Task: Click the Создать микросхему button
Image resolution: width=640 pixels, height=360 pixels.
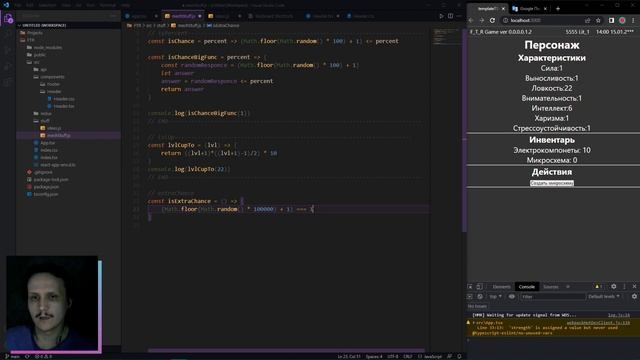Action: coord(552,183)
